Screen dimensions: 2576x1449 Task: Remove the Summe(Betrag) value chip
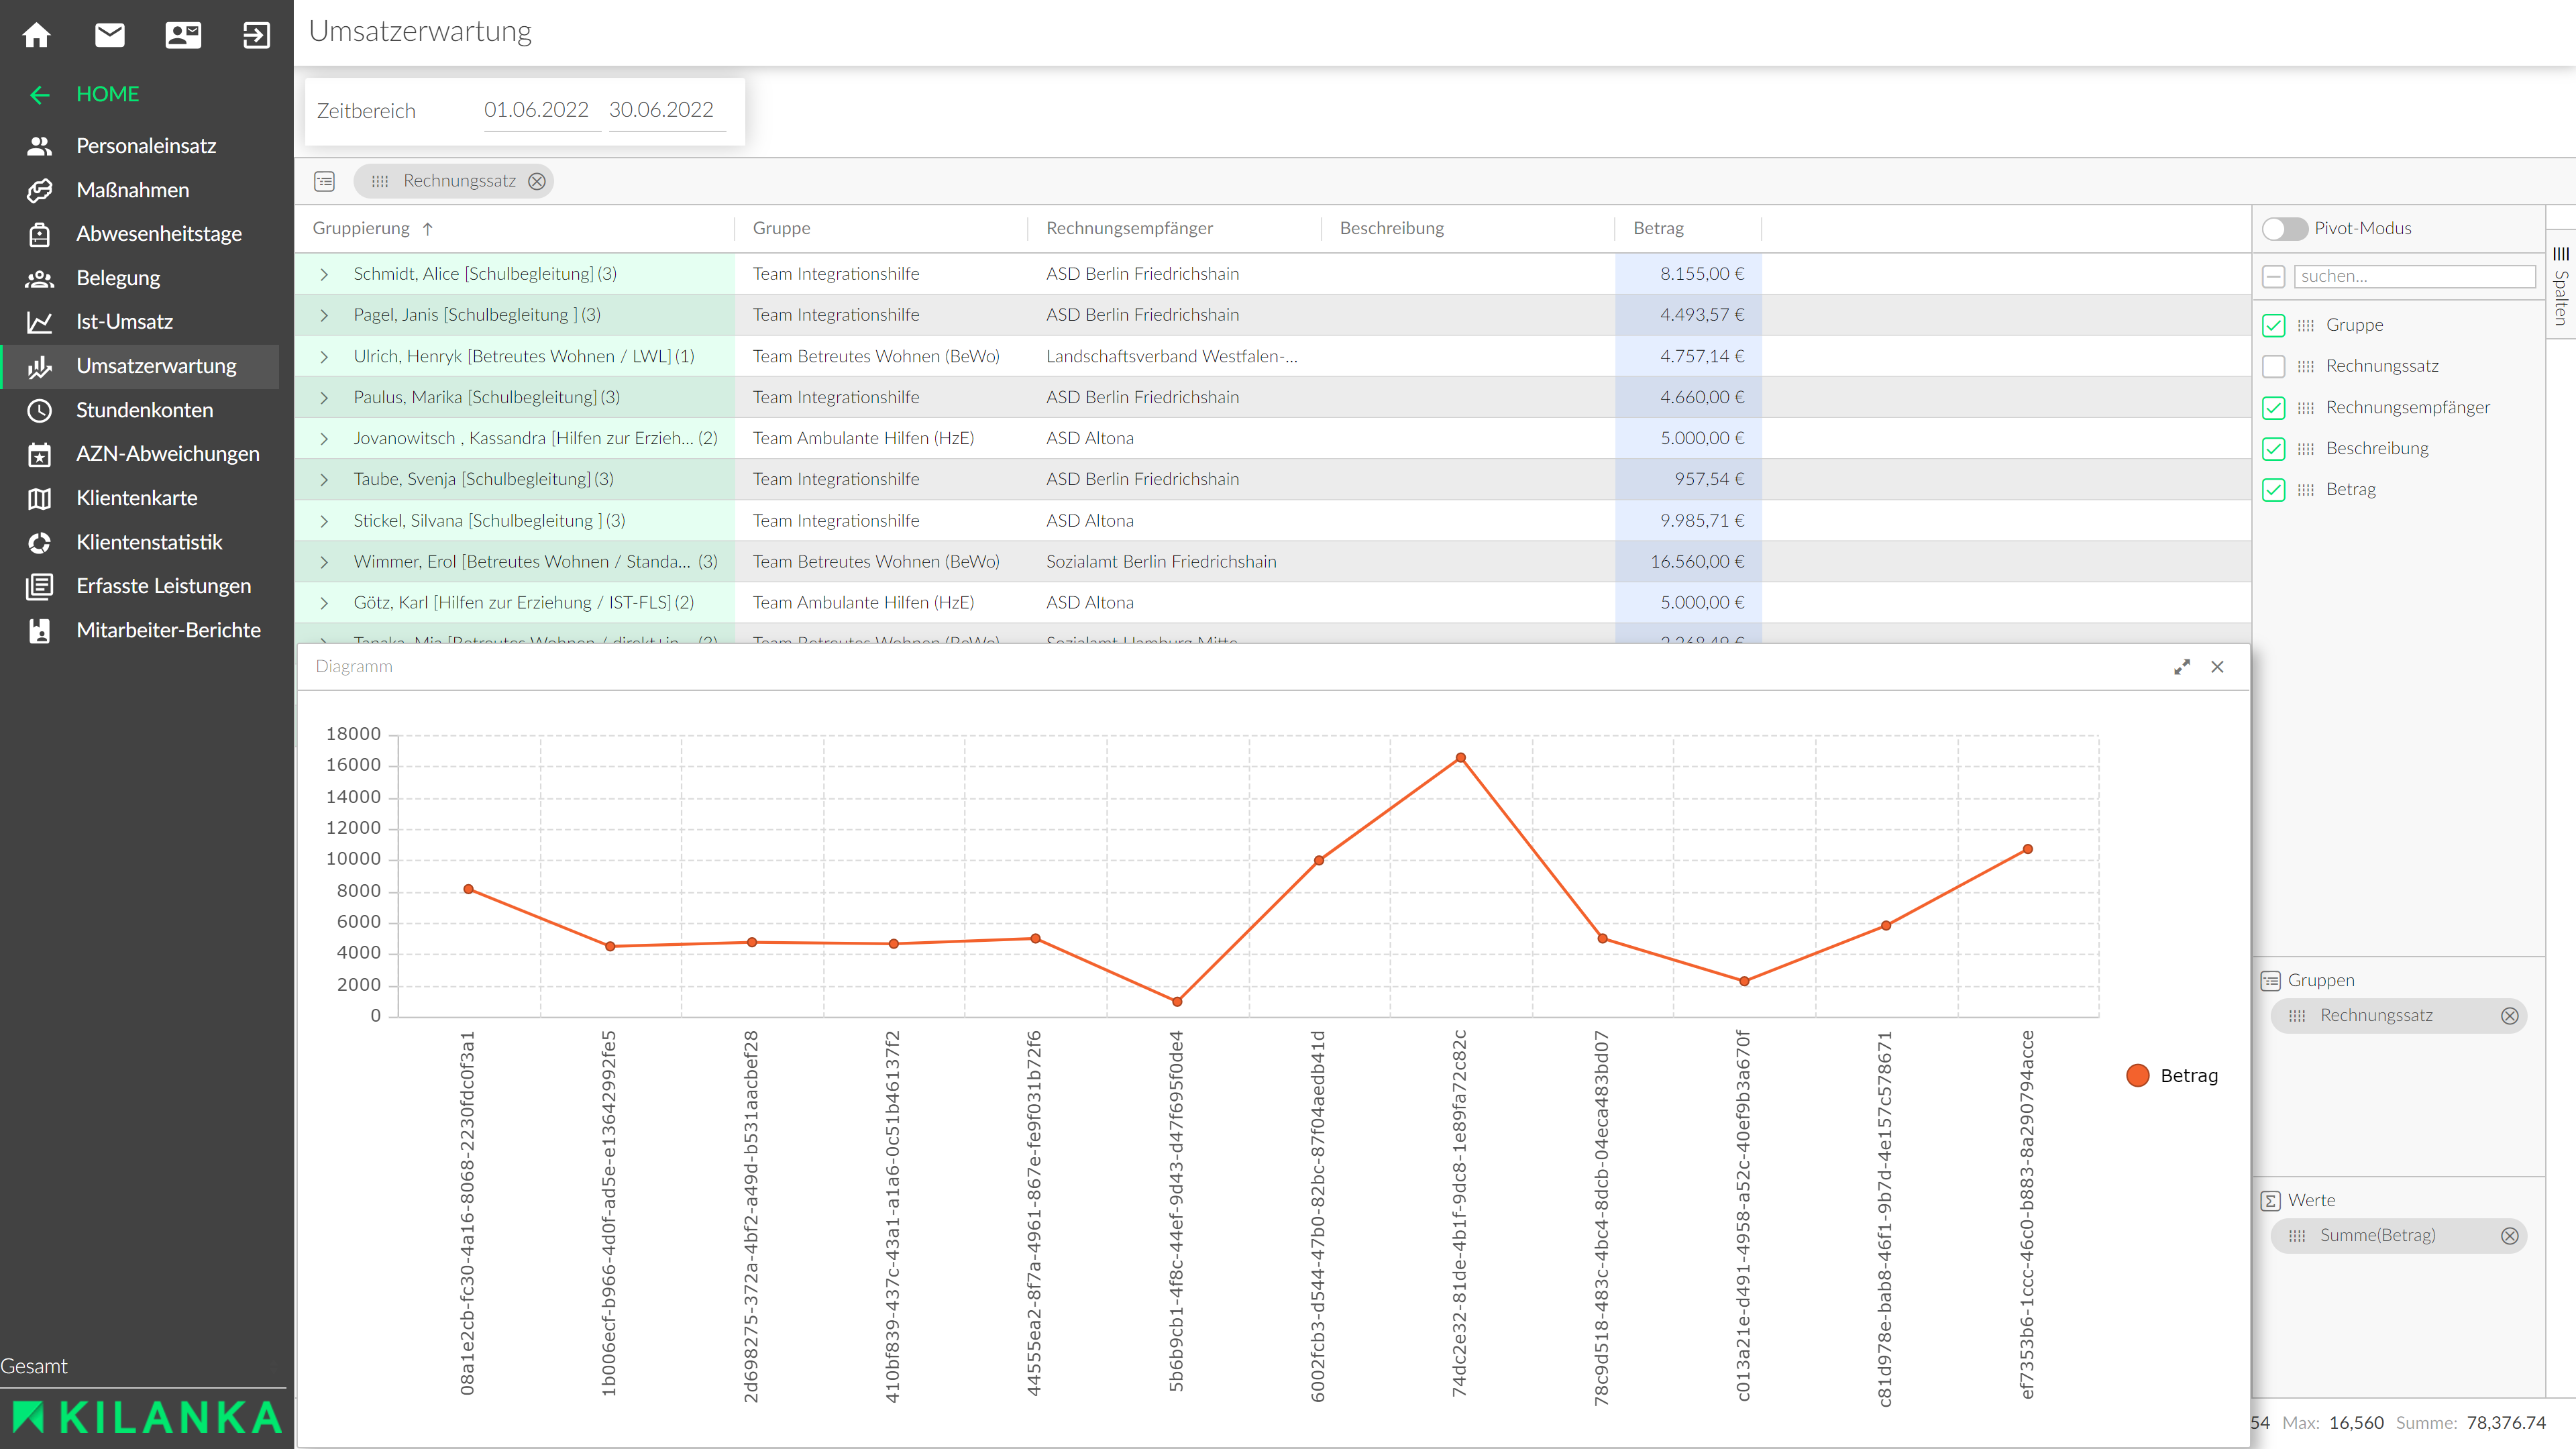point(2509,1235)
